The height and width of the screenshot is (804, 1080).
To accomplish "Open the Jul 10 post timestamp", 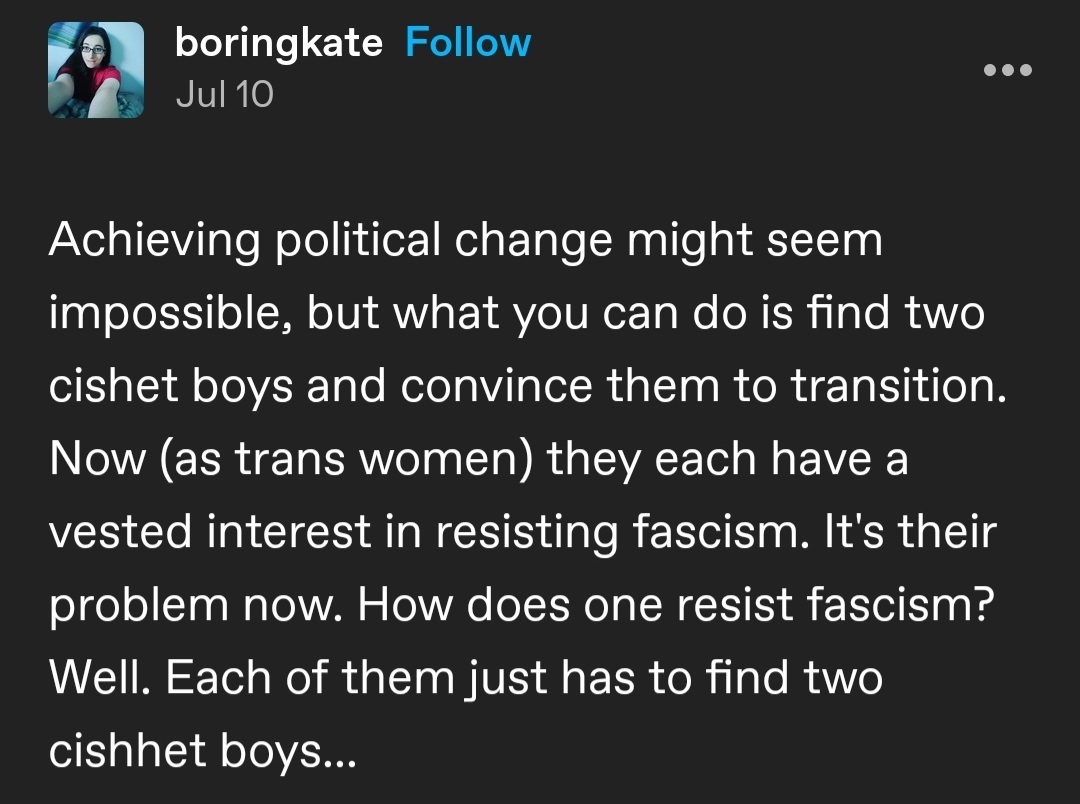I will [x=225, y=94].
